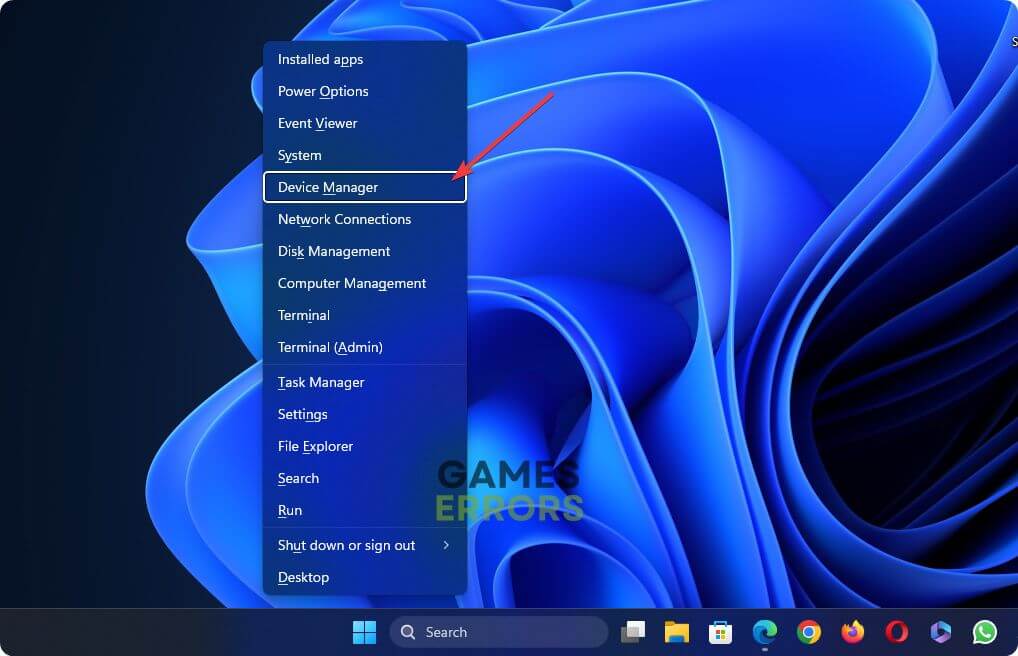Viewport: 1018px width, 656px height.
Task: Choose Power Options in the menu
Action: coord(364,92)
